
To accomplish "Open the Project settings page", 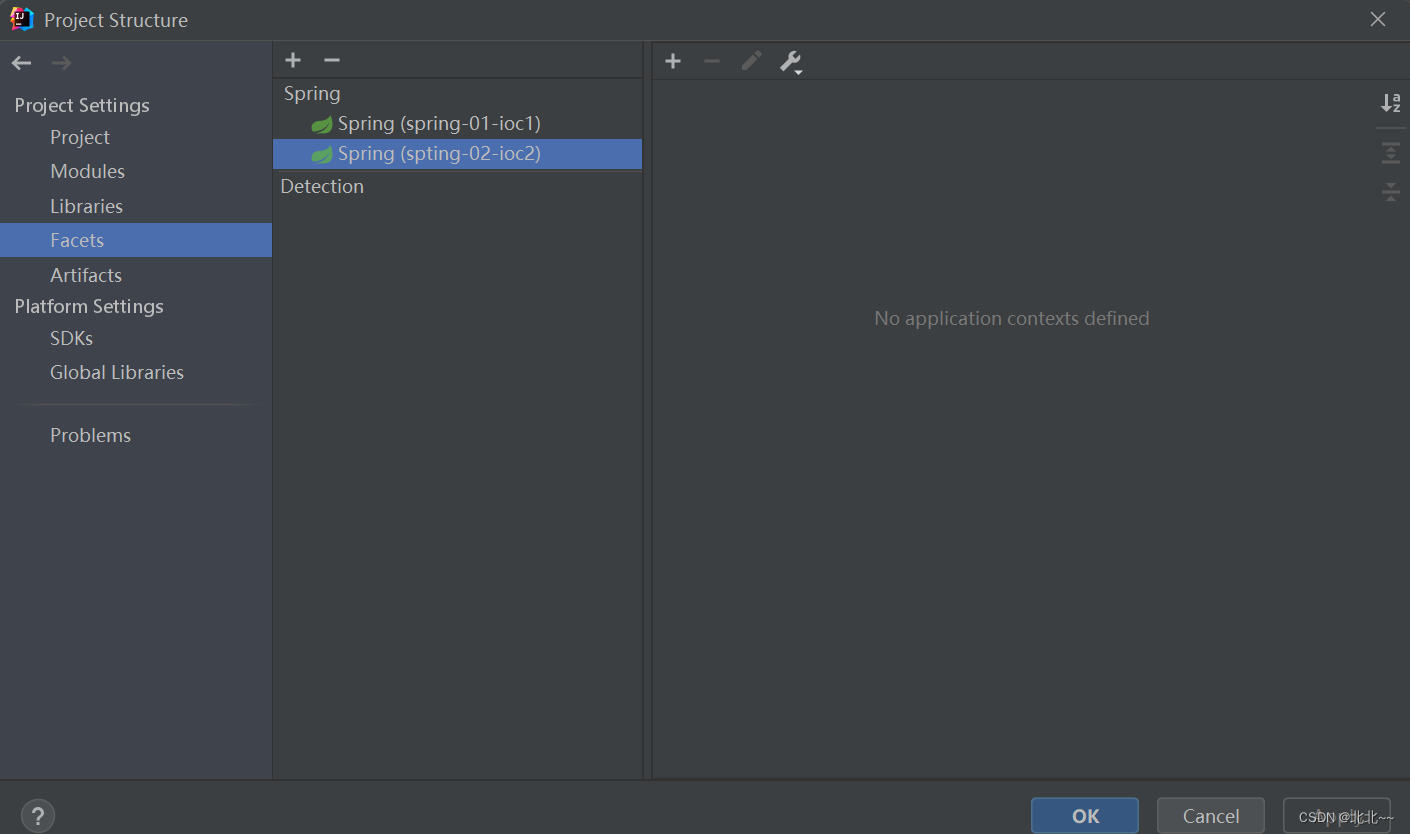I will 80,137.
